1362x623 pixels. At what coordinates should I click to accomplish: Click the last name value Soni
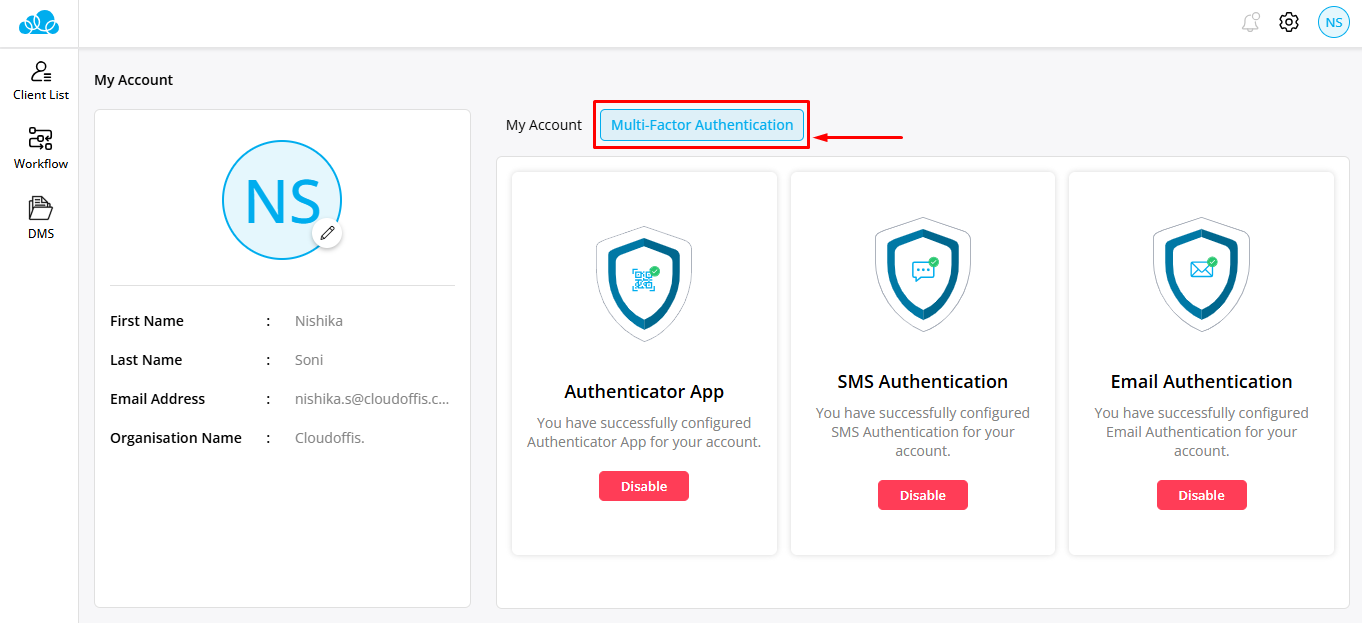click(x=309, y=360)
